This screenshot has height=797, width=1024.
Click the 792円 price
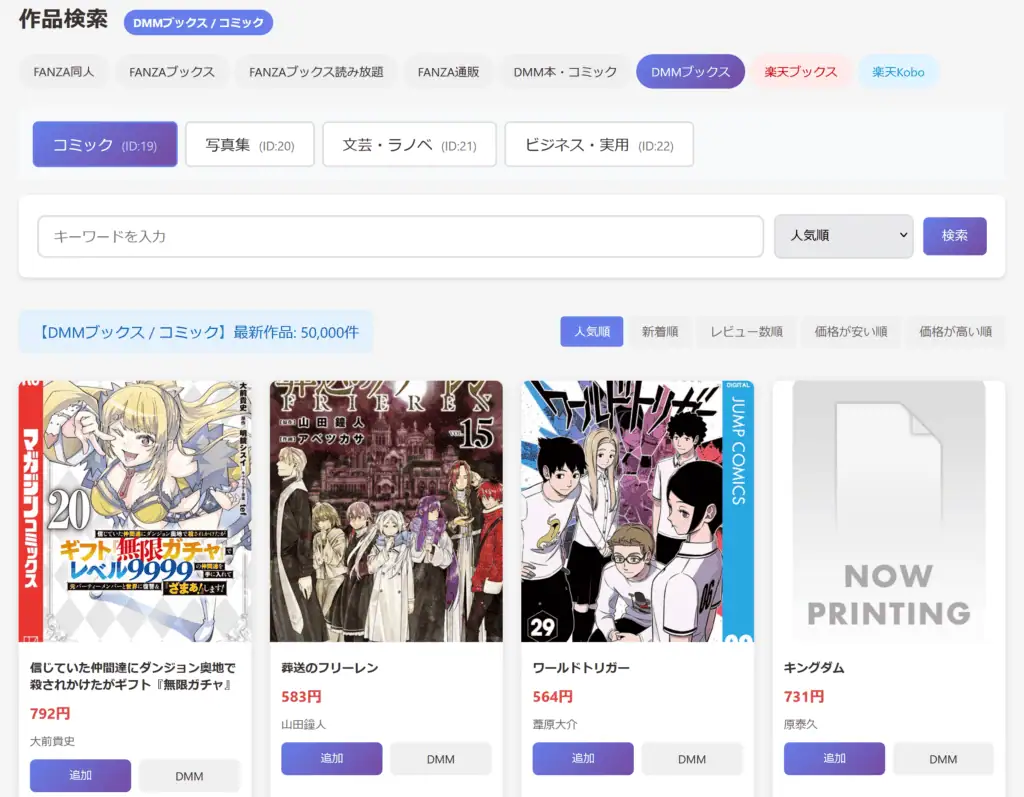click(50, 713)
